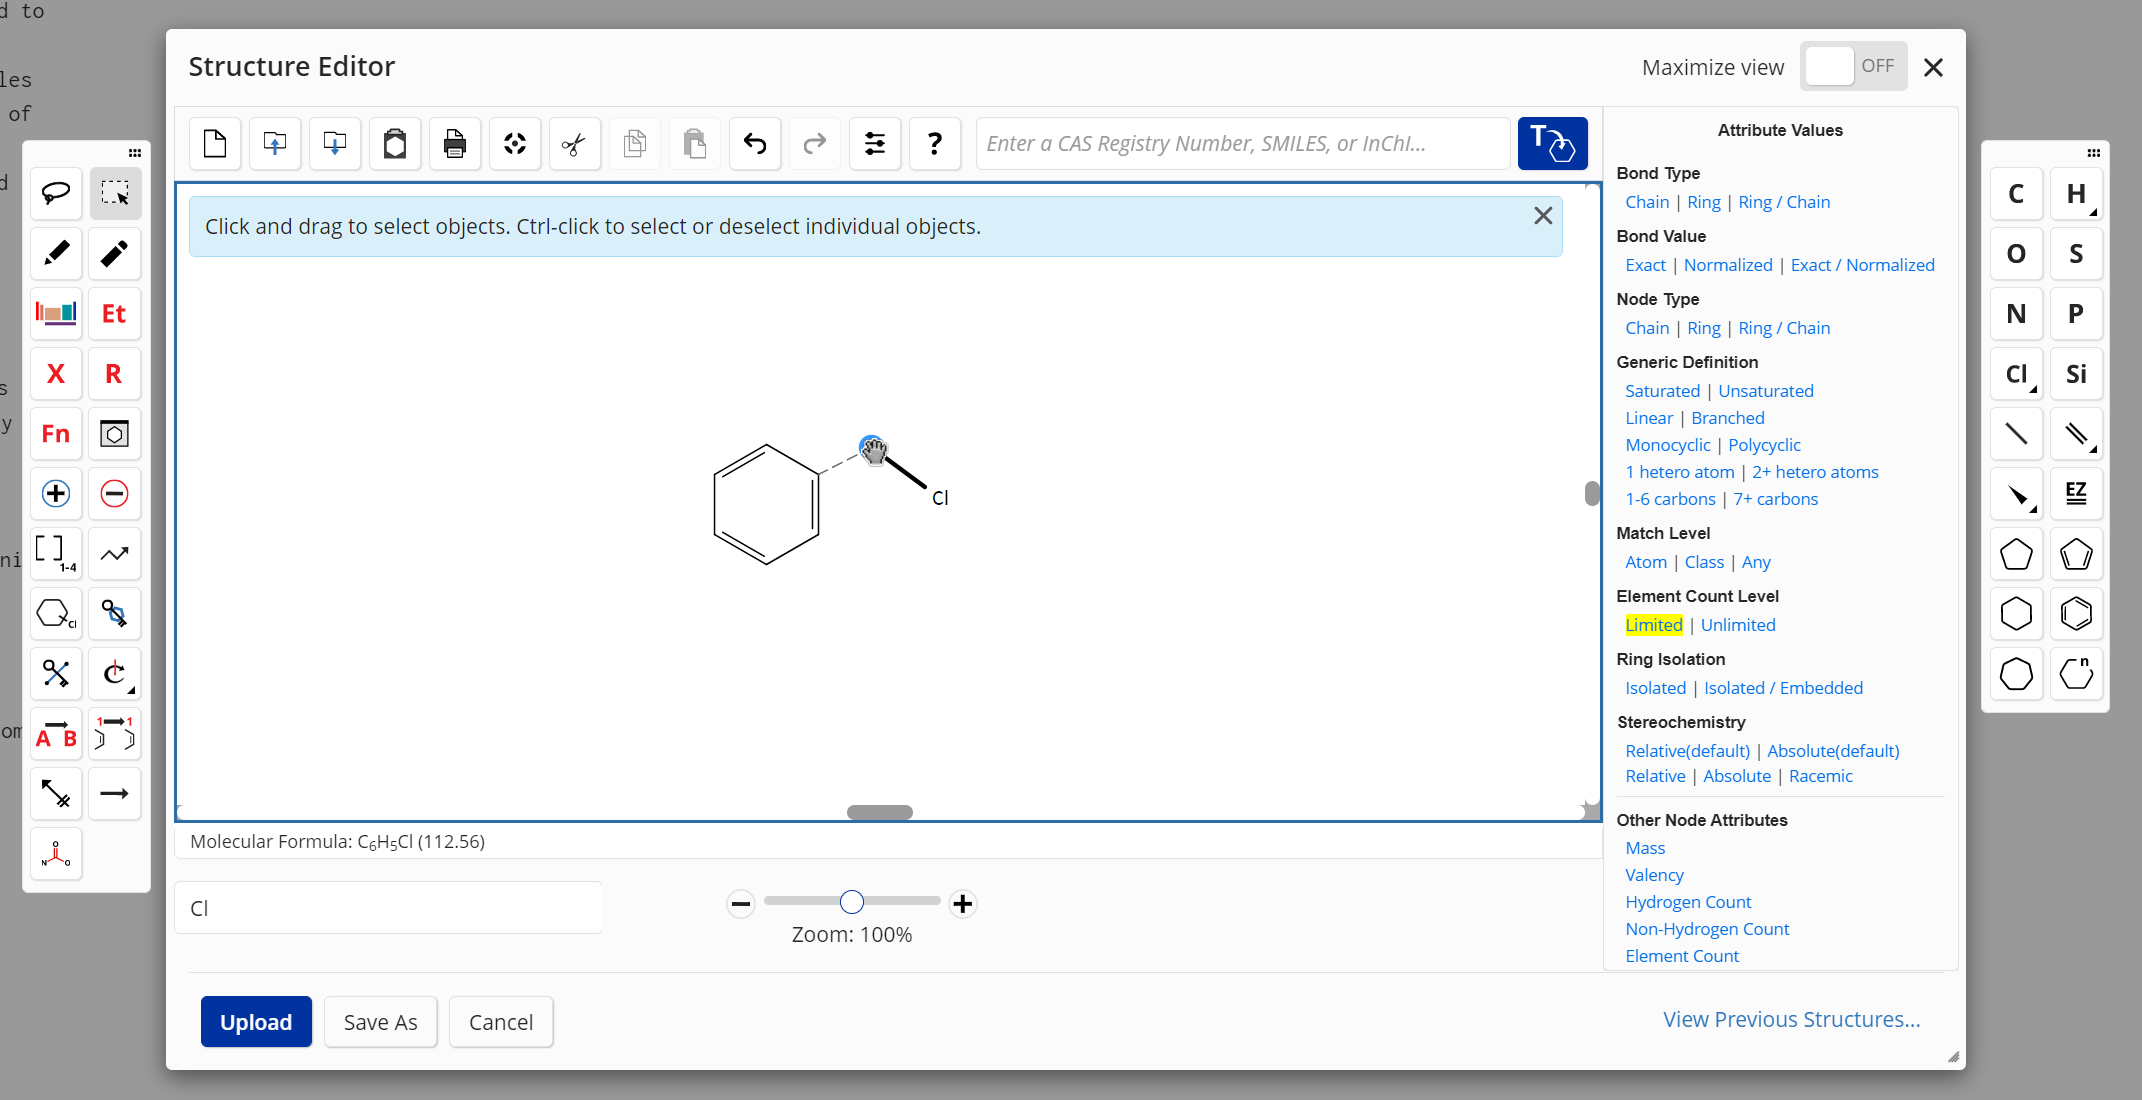Open the periodic table tool
Screen dimensions: 2142x1100
click(x=56, y=313)
